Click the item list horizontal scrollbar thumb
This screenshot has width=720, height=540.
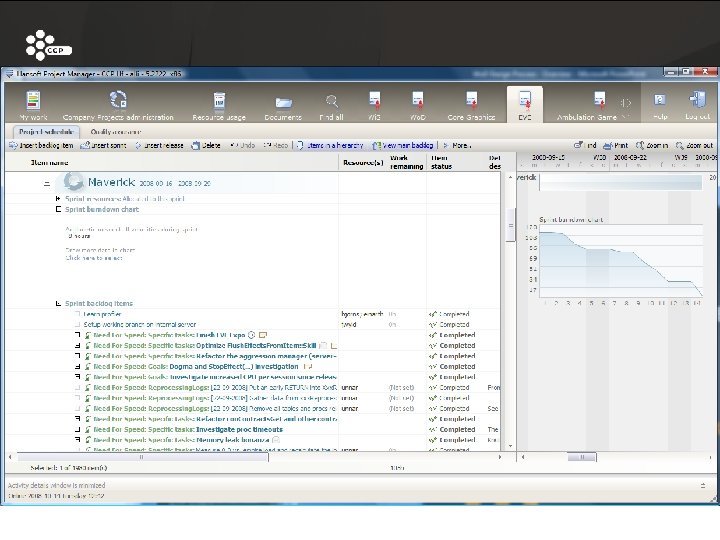point(142,457)
